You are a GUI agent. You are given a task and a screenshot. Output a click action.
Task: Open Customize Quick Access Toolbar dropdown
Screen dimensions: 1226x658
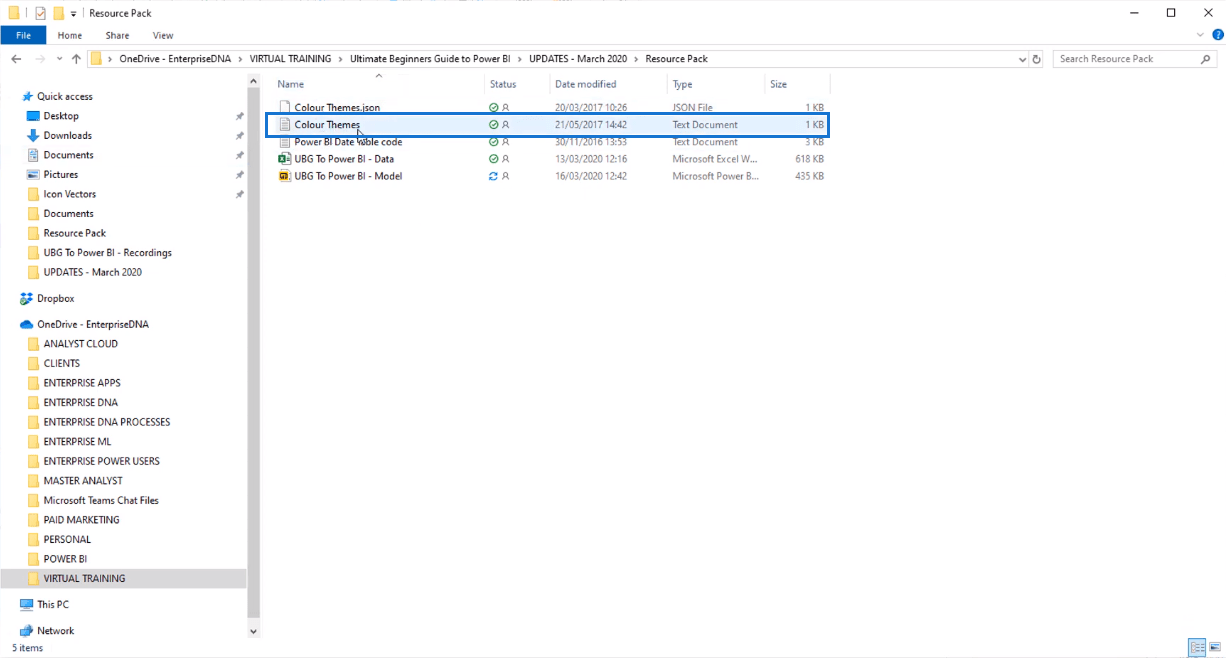point(74,13)
